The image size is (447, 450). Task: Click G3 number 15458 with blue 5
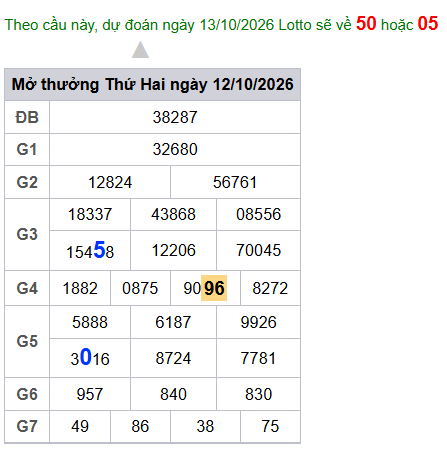90,251
